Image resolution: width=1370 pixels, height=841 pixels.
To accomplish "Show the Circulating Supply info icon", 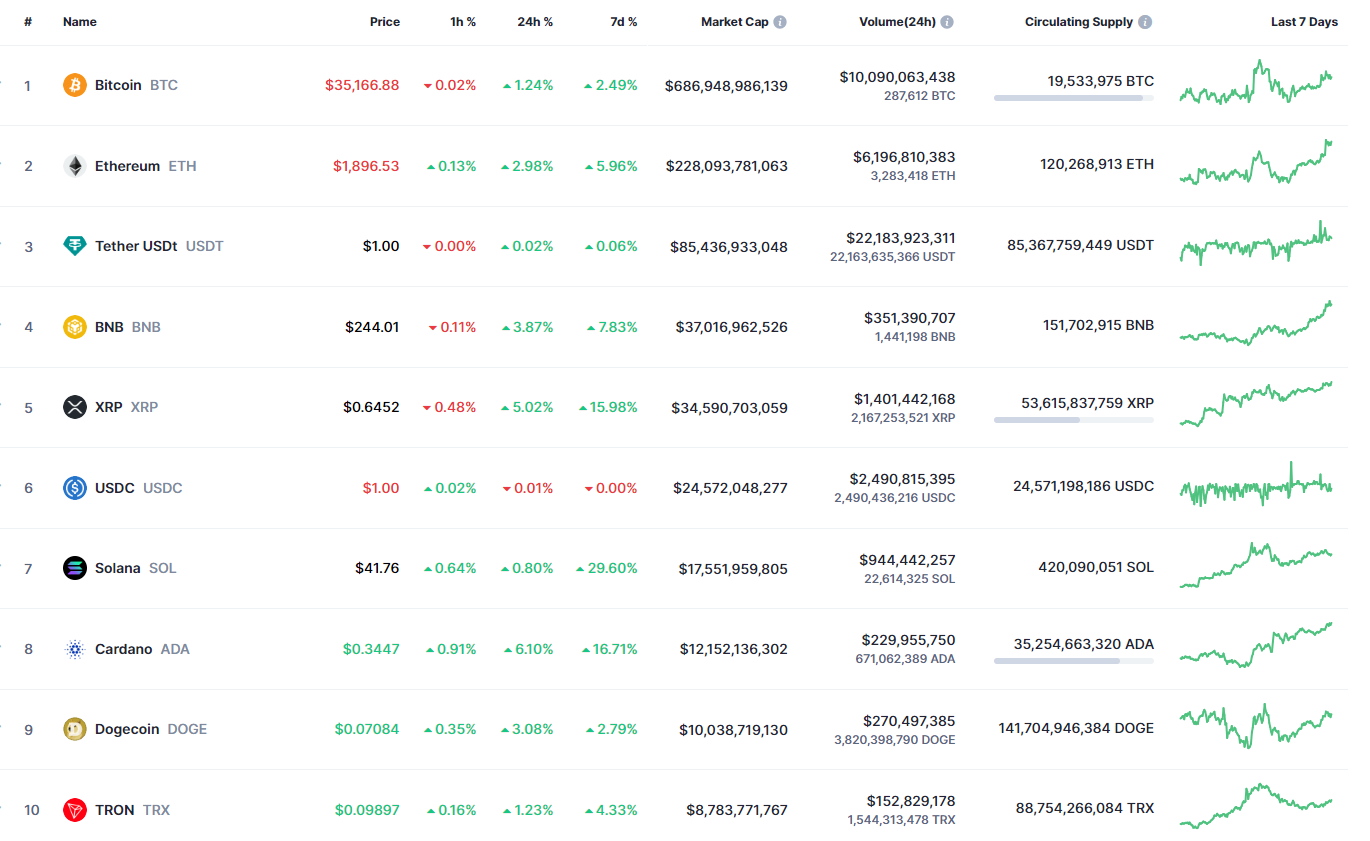I will click(x=1145, y=22).
